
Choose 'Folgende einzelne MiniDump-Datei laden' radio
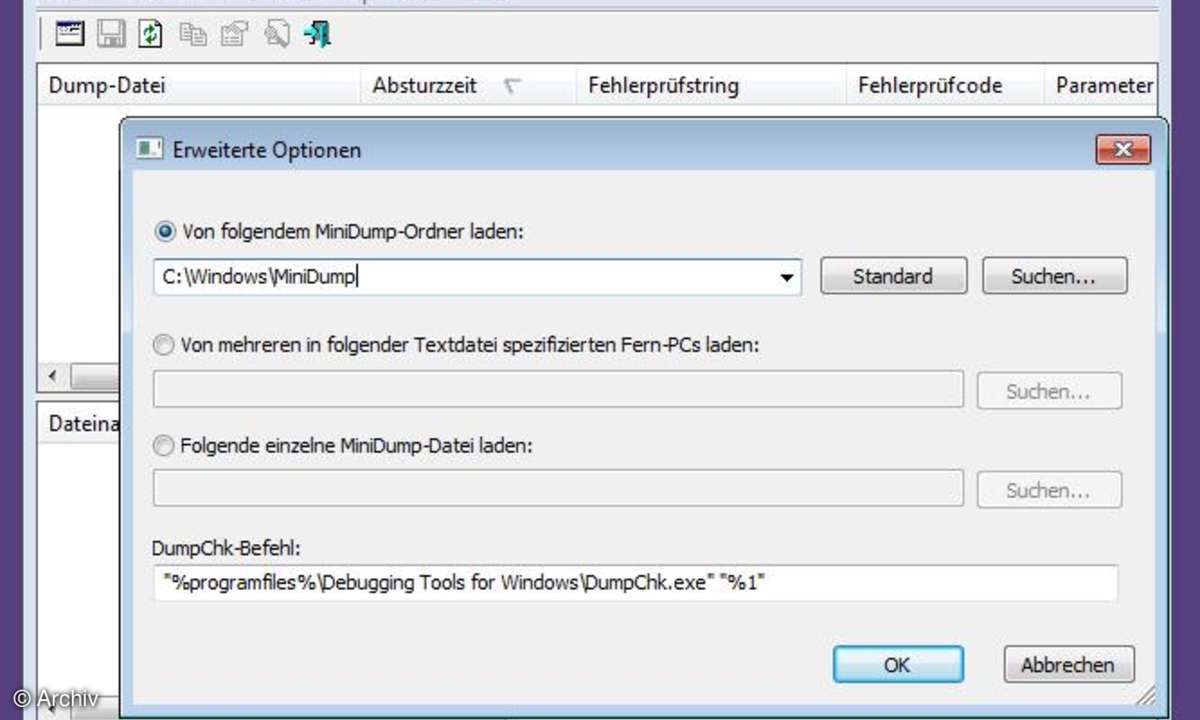[164, 447]
